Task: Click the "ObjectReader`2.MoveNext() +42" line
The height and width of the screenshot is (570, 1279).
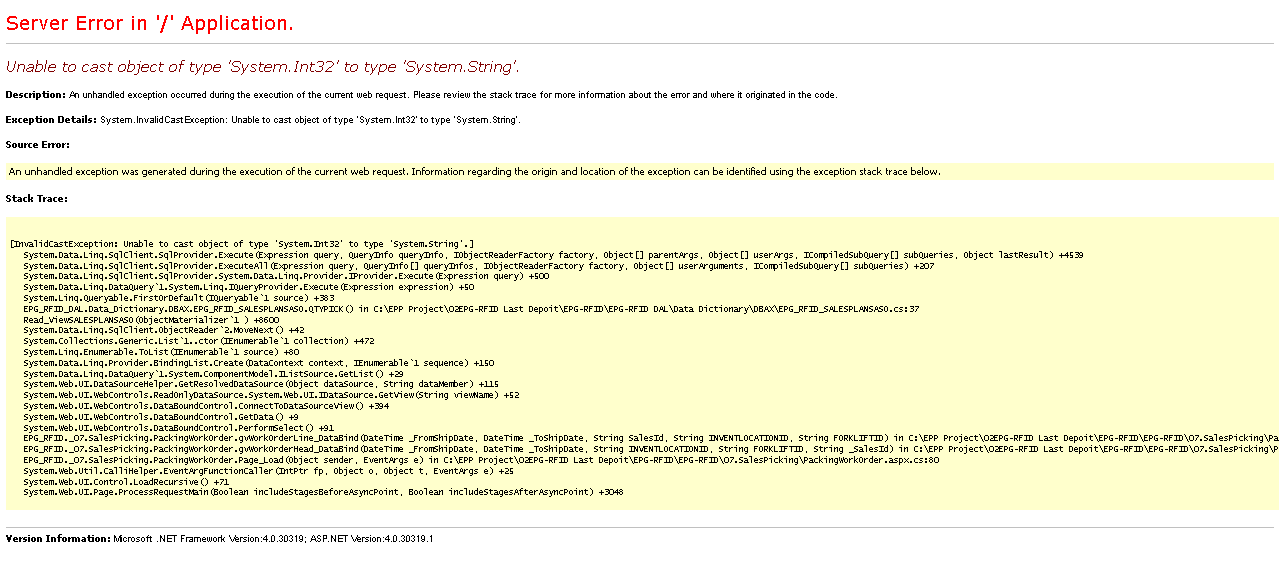Action: tap(164, 331)
